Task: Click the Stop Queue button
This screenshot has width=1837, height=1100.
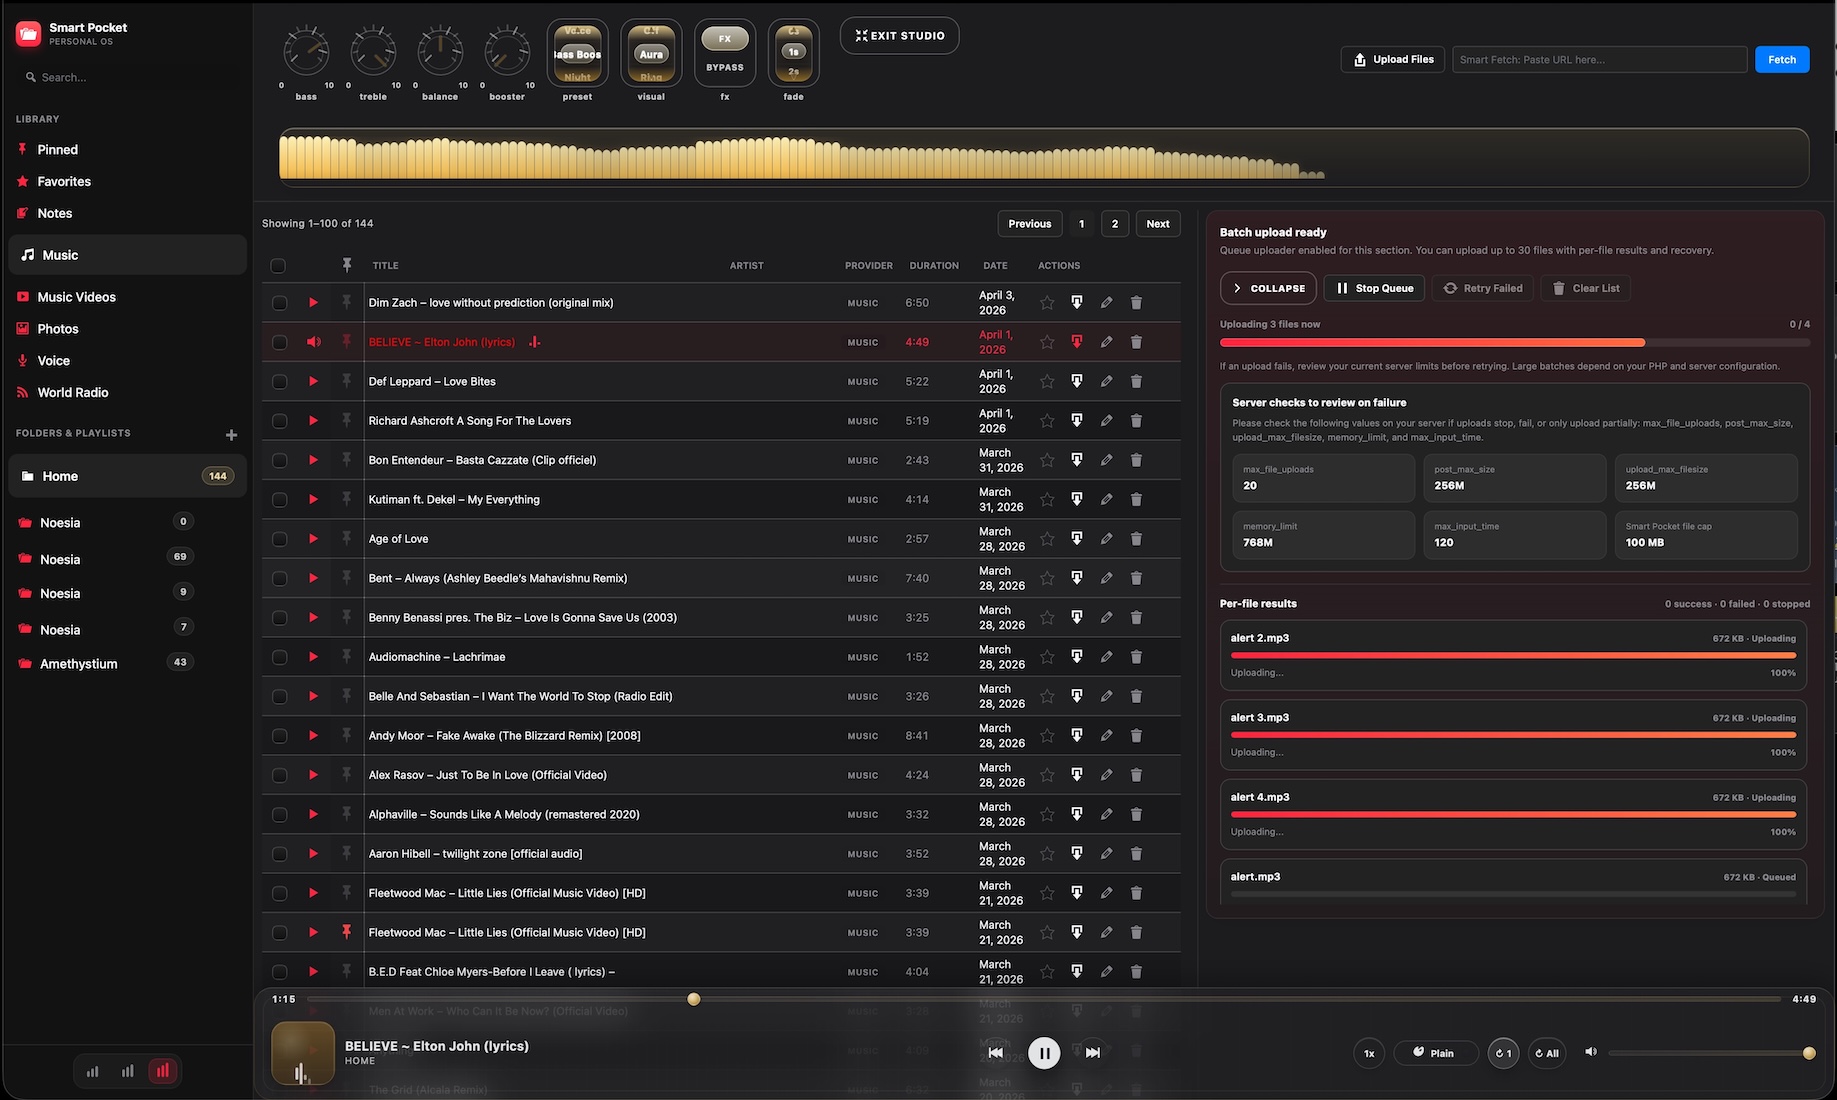Action: [x=1375, y=288]
